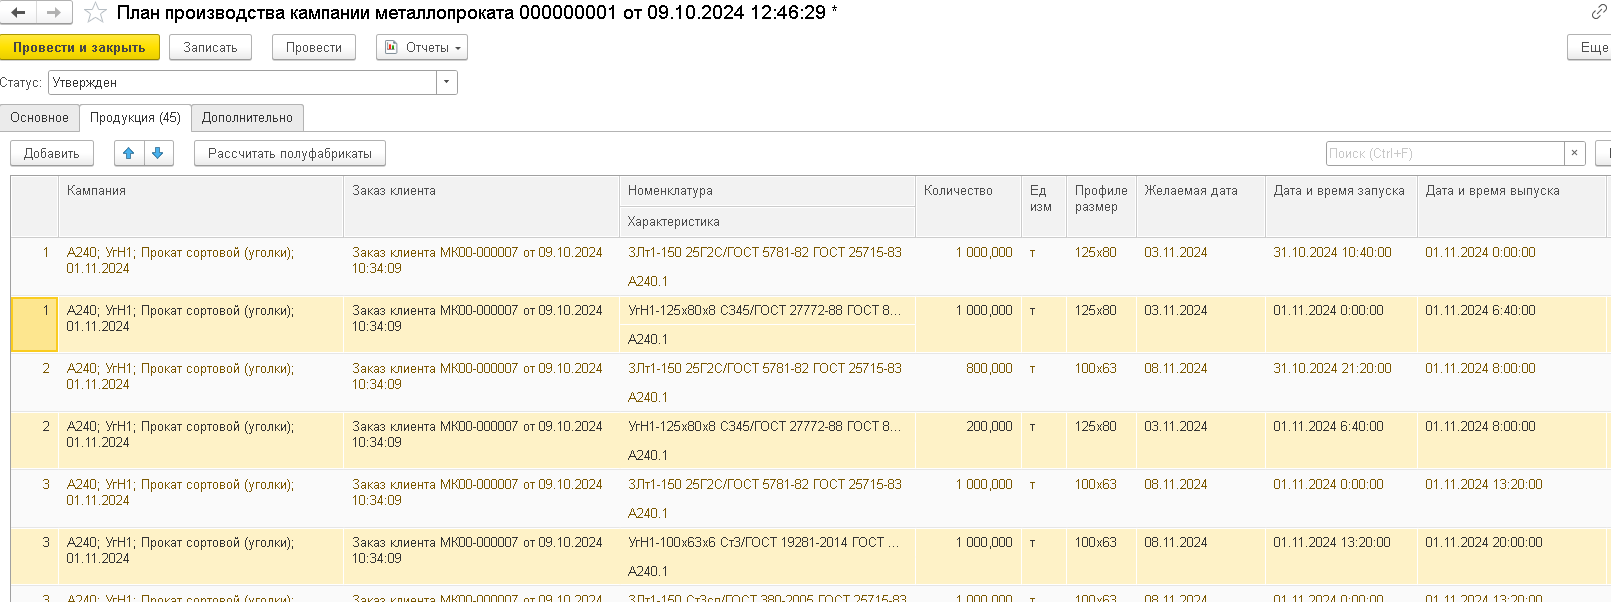Clear search field with x button

[1575, 153]
